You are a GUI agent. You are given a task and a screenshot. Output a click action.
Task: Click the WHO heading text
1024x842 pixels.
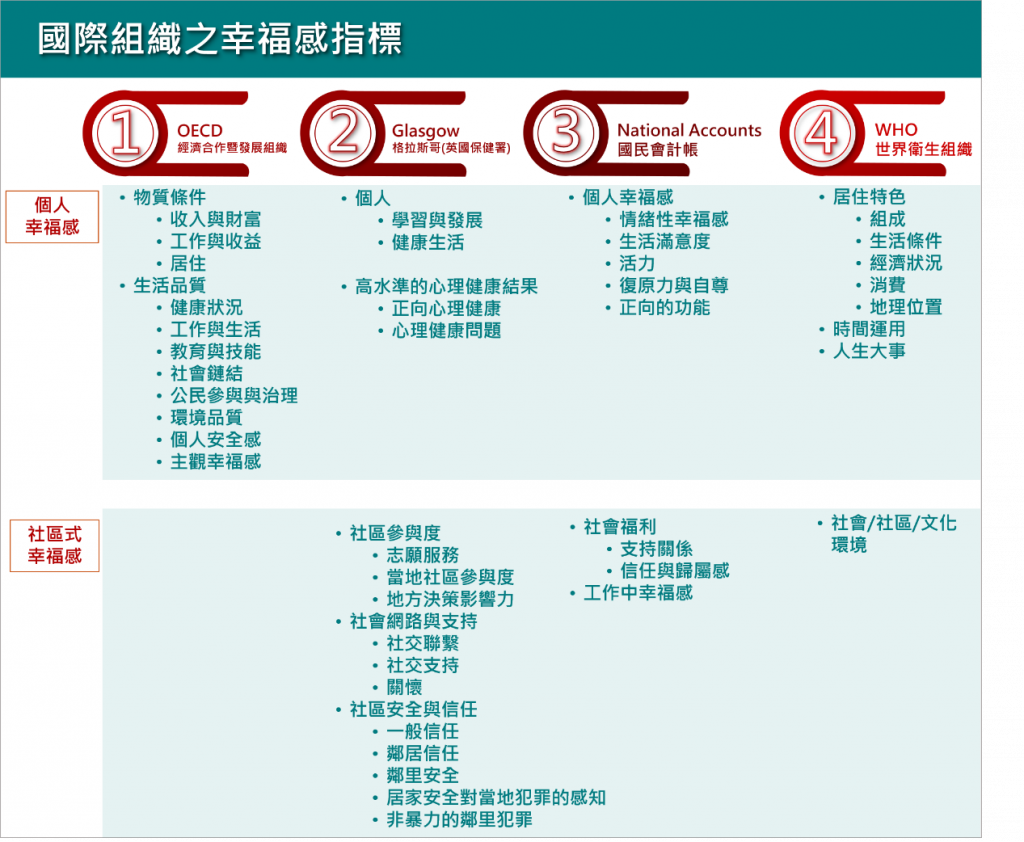click(x=896, y=129)
